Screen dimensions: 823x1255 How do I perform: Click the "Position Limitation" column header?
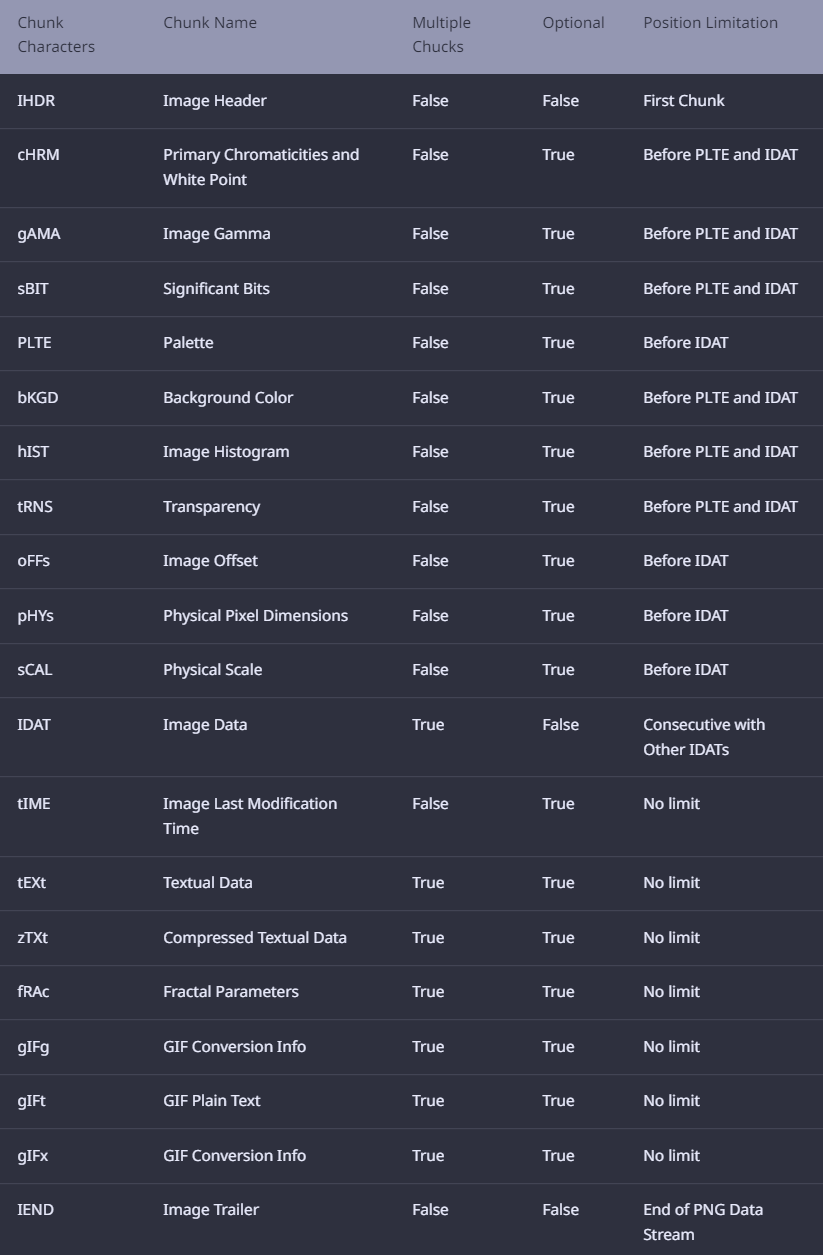(710, 23)
